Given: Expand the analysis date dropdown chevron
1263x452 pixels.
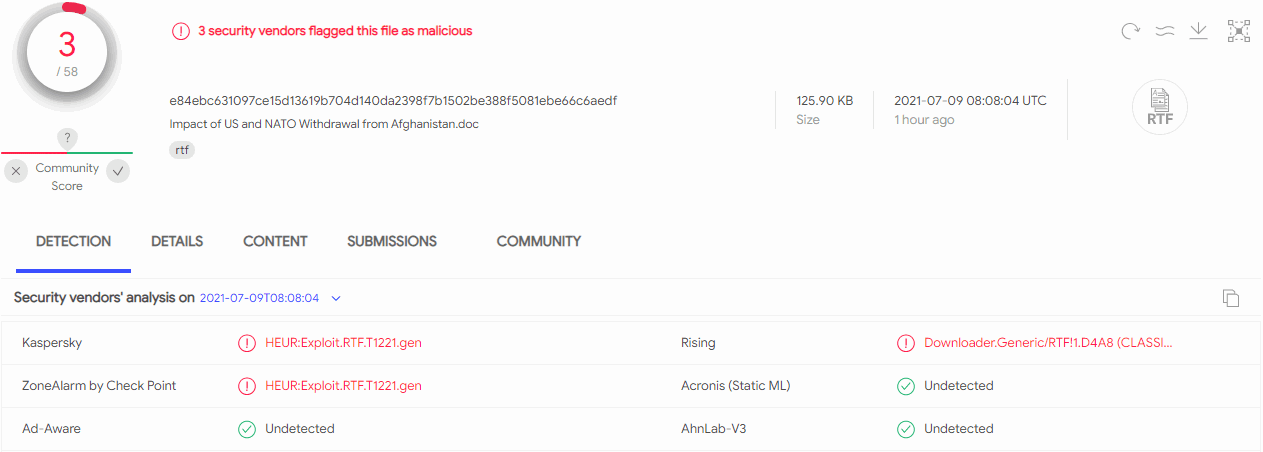Looking at the screenshot, I should [336, 298].
